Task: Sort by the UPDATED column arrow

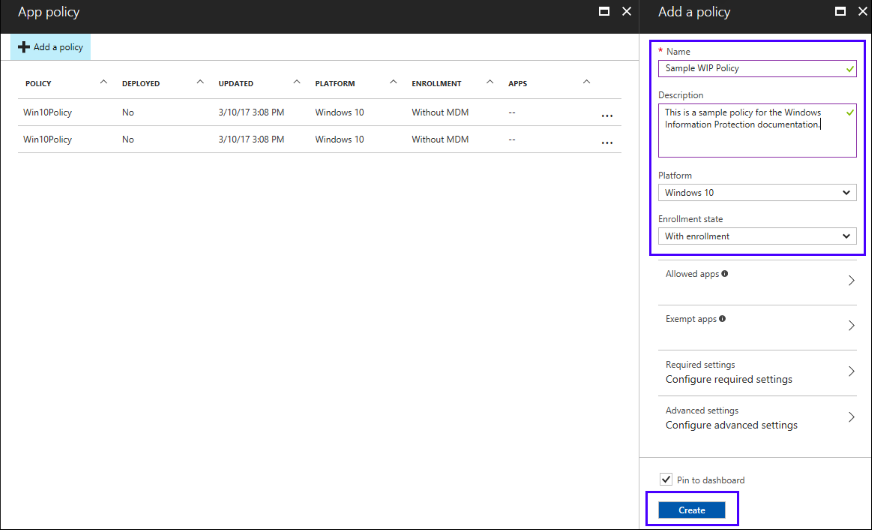Action: 296,82
